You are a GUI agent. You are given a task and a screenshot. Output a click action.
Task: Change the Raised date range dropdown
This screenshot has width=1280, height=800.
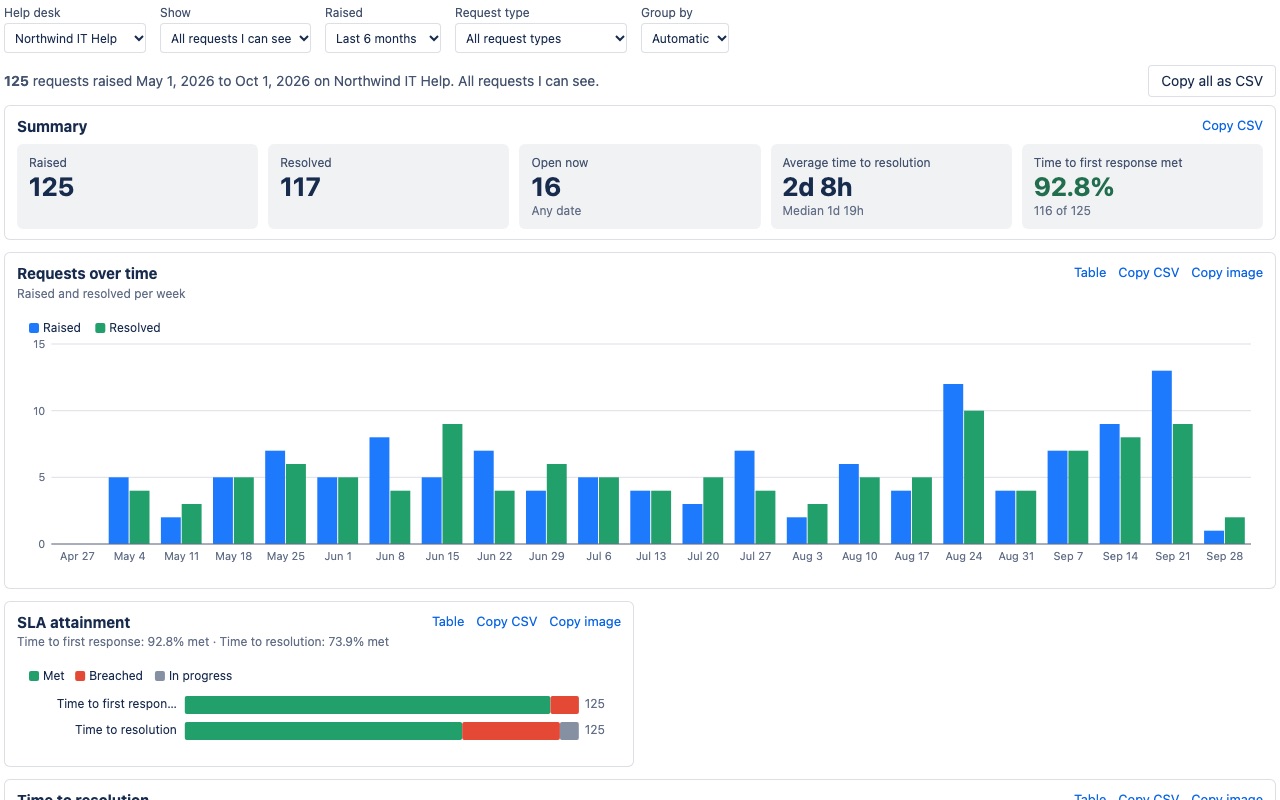[383, 39]
